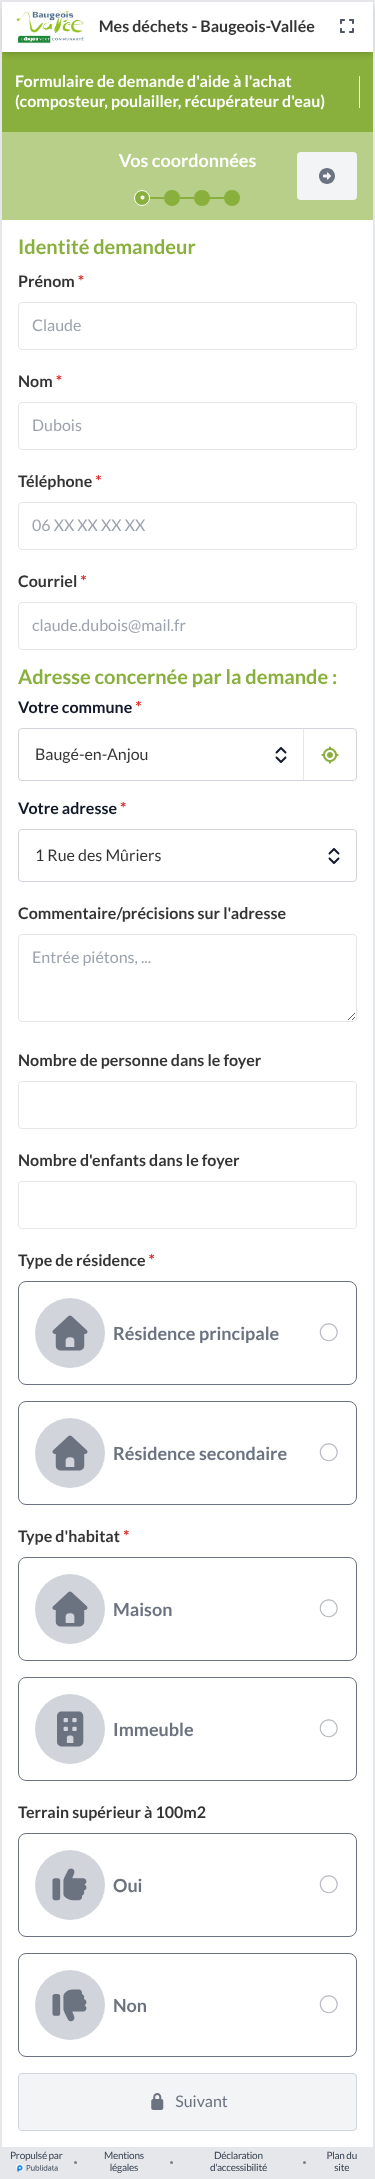The height and width of the screenshot is (2179, 375).
Task: Click the Prénom input field
Action: point(187,326)
